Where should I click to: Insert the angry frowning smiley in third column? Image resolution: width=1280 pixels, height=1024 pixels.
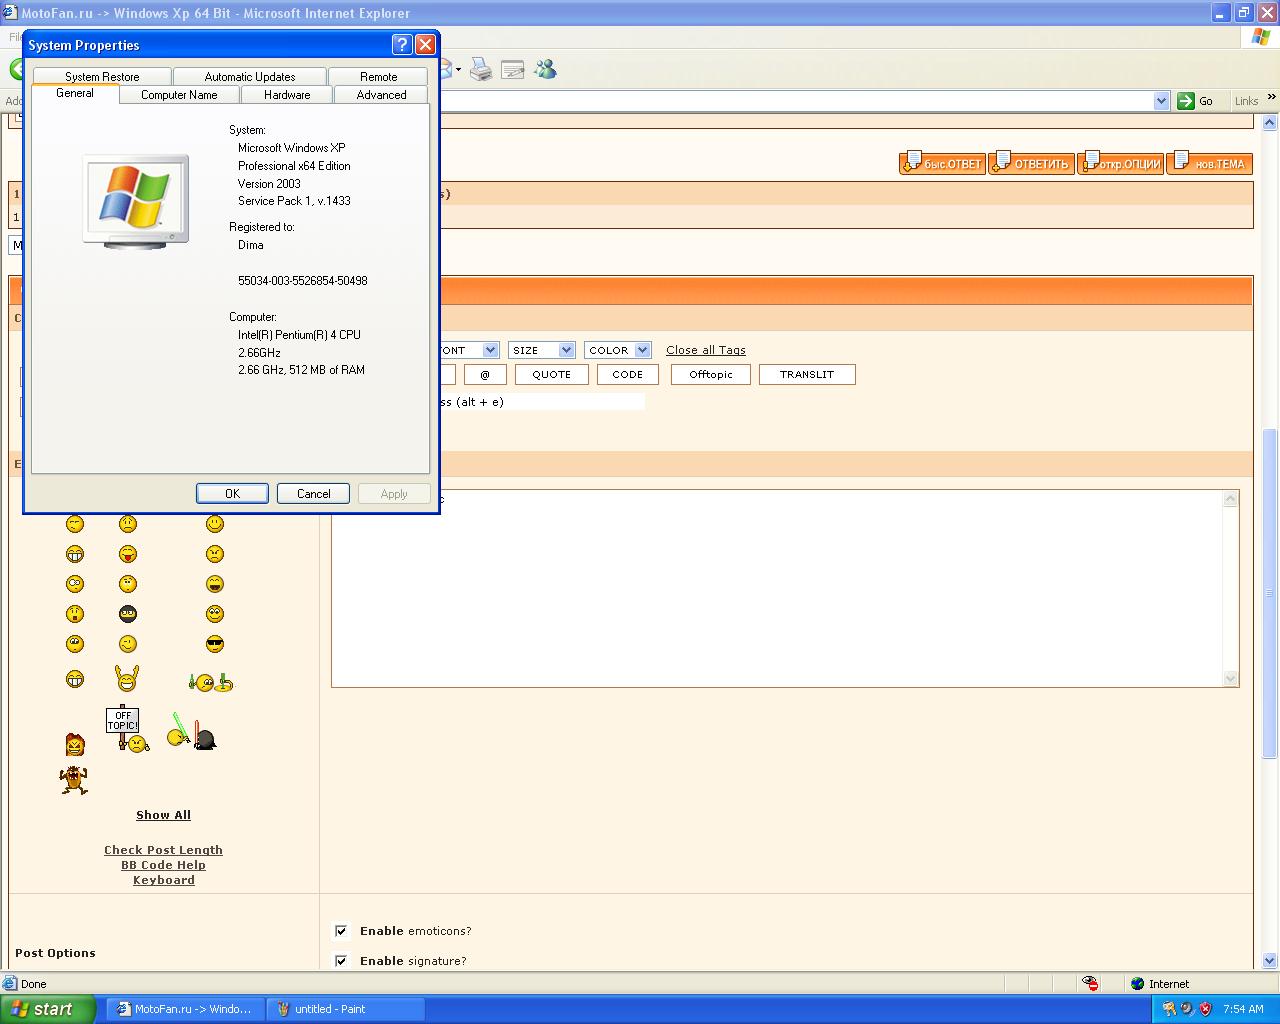click(x=215, y=554)
